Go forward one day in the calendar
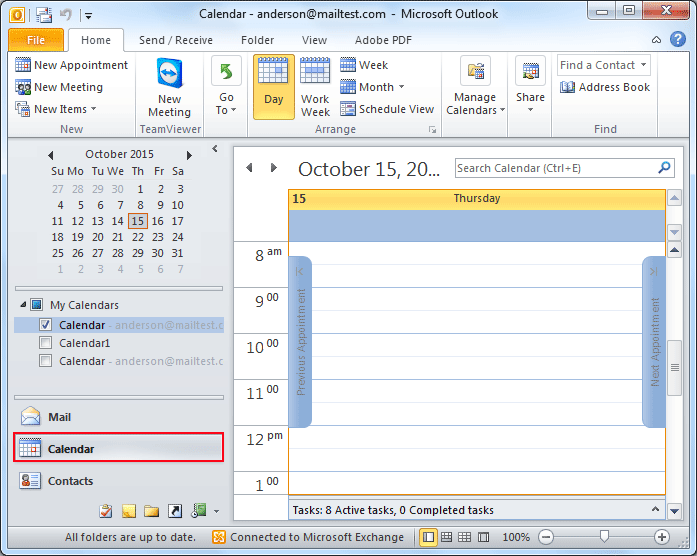The height and width of the screenshot is (556, 697). (273, 168)
